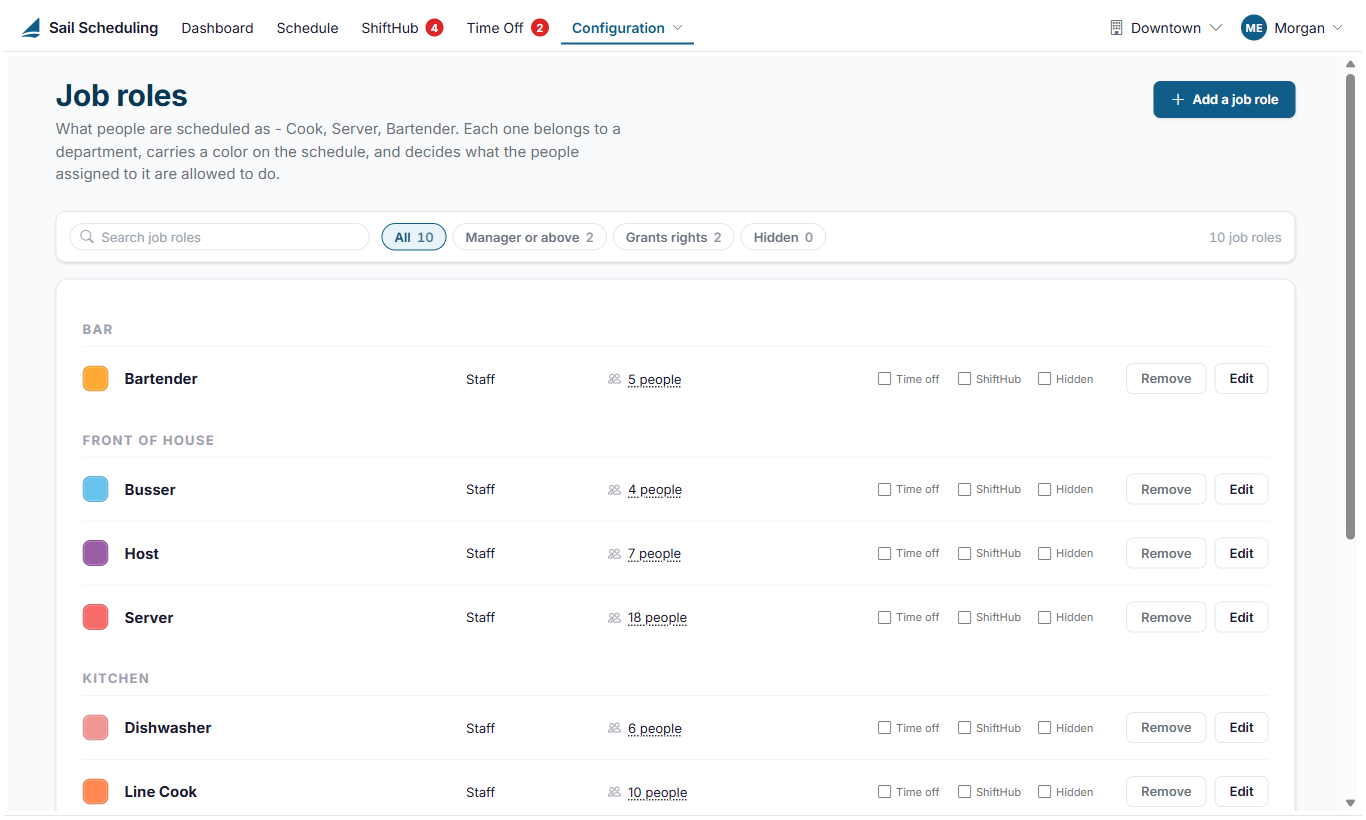The height and width of the screenshot is (820, 1366).
Task: Click the page vertical scrollbar thumb
Action: click(1350, 306)
